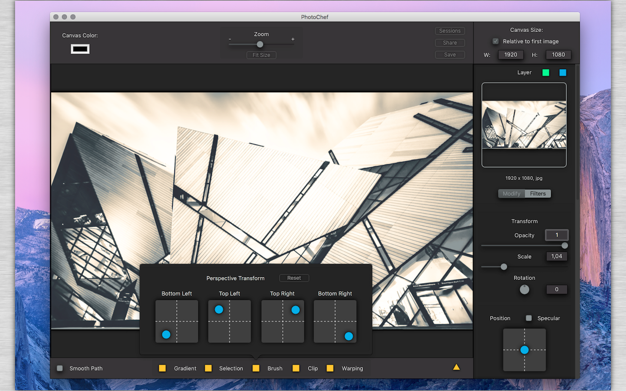Click the yellow Clip tool icon
The width and height of the screenshot is (626, 391).
point(296,368)
